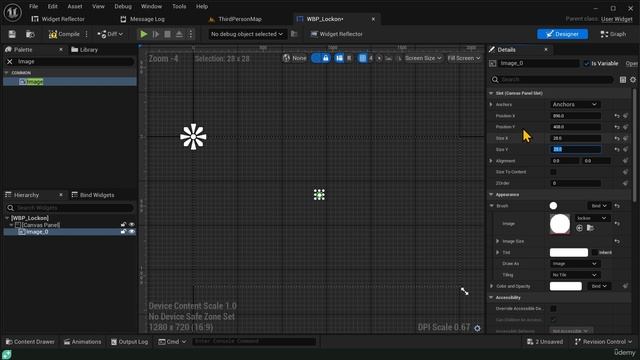
Task: Open the Draw As Image dropdown
Action: pyautogui.click(x=575, y=264)
